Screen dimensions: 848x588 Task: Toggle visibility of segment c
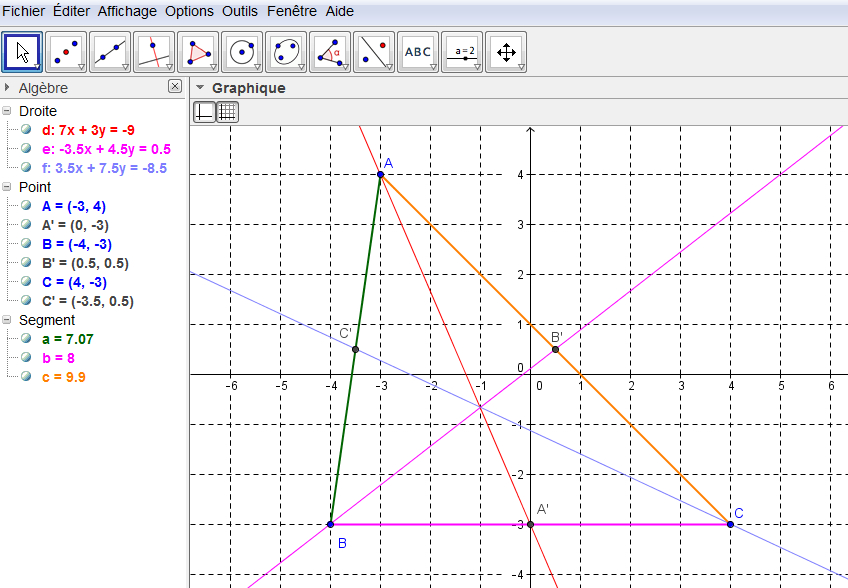(26, 377)
